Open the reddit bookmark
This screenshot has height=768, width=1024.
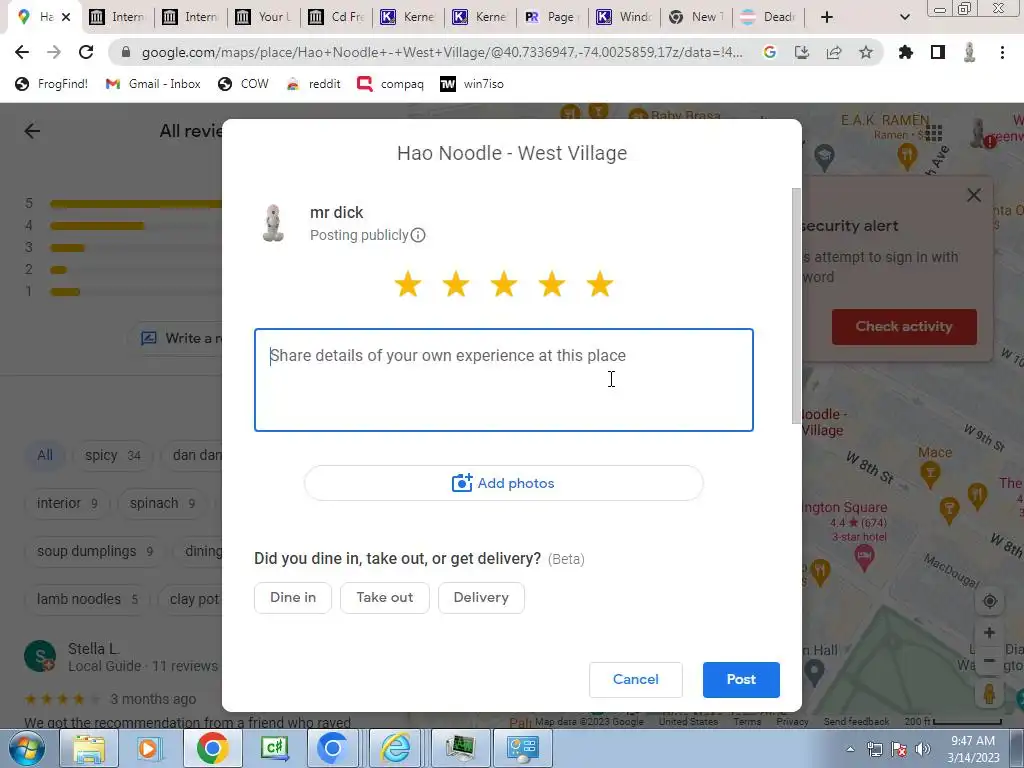click(x=313, y=84)
